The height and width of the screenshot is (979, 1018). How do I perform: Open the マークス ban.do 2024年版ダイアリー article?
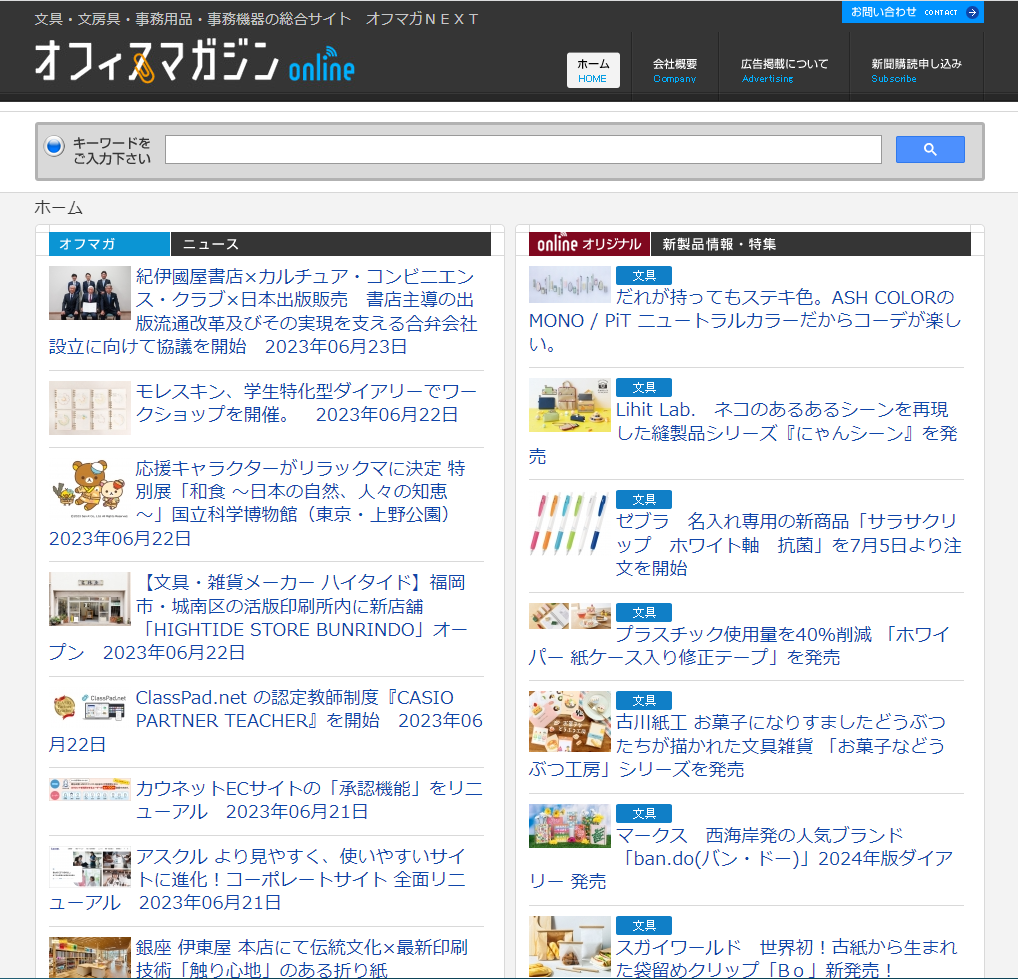740,858
